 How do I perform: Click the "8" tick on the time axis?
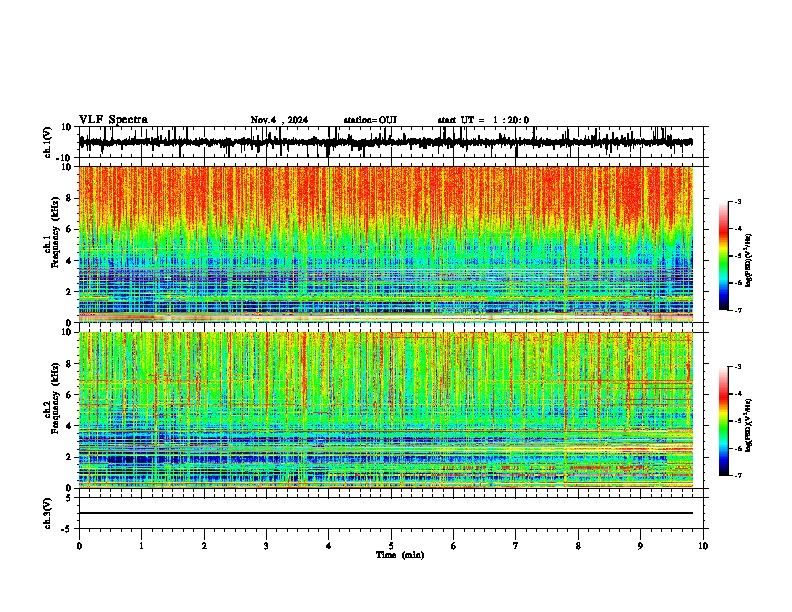coord(578,546)
